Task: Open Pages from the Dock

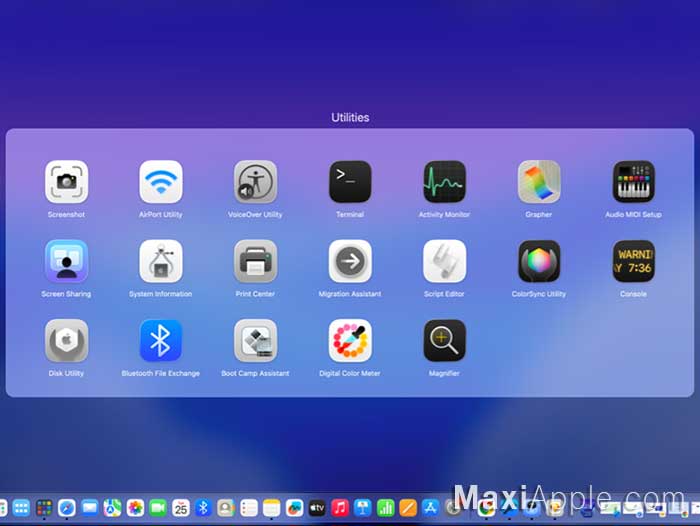Action: coord(408,508)
